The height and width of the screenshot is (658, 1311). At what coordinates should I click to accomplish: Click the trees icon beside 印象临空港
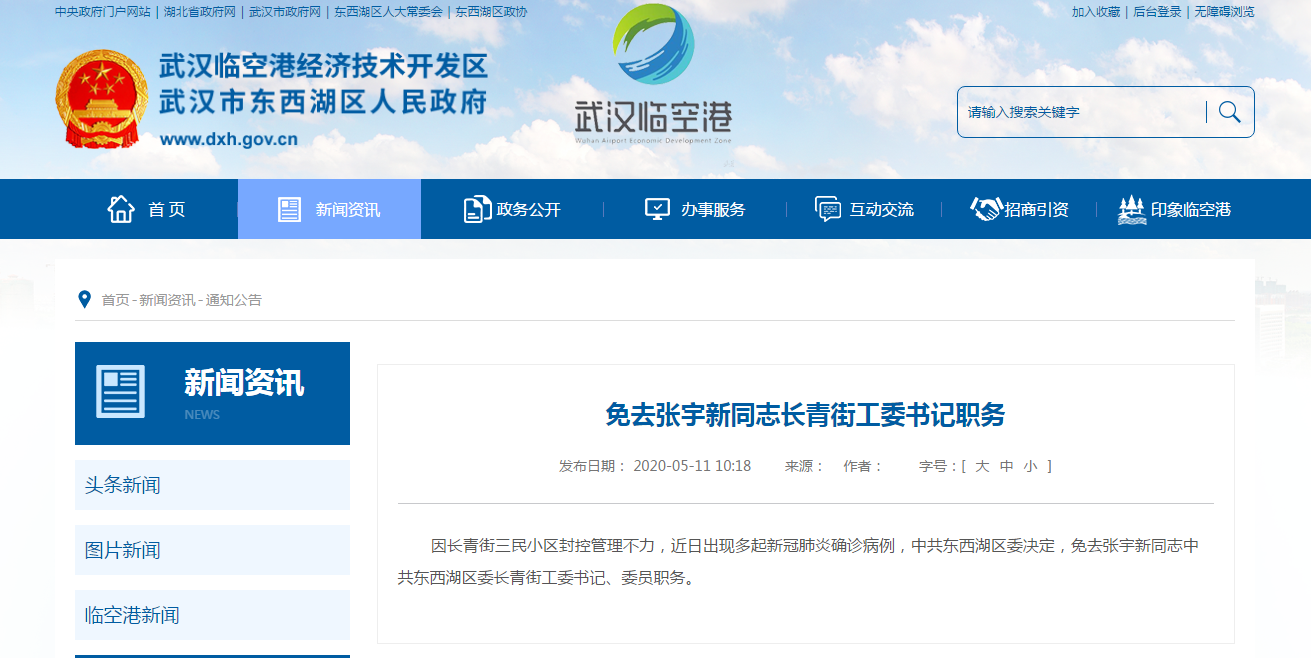(1131, 209)
